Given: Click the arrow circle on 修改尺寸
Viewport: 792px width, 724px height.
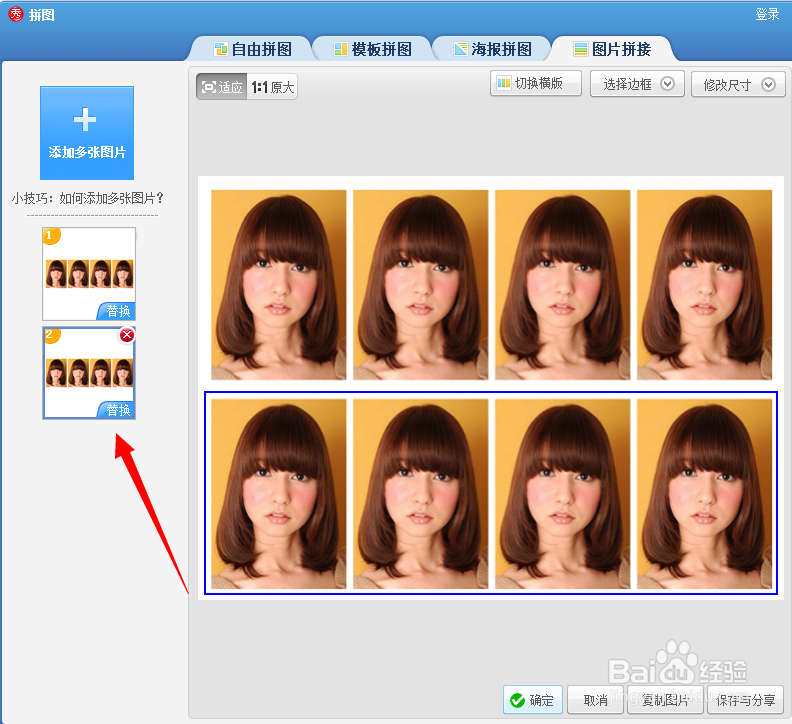Looking at the screenshot, I should click(x=769, y=84).
